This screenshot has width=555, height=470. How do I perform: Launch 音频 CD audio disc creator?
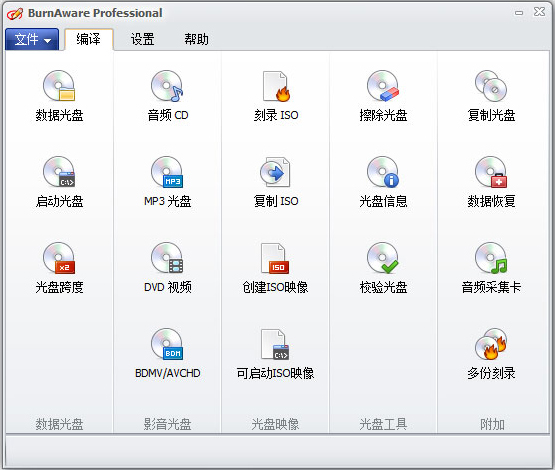tap(167, 96)
